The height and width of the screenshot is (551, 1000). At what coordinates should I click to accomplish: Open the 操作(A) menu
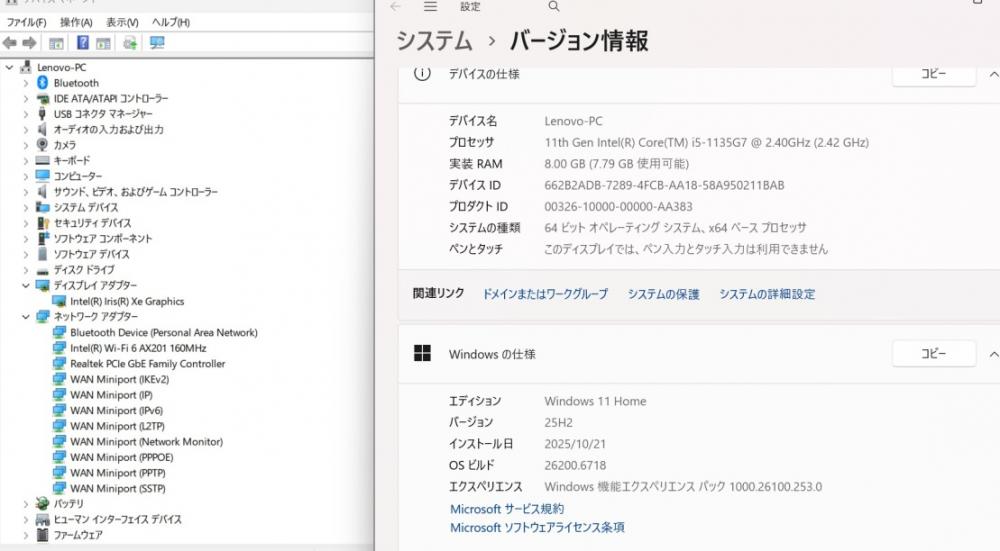click(76, 22)
